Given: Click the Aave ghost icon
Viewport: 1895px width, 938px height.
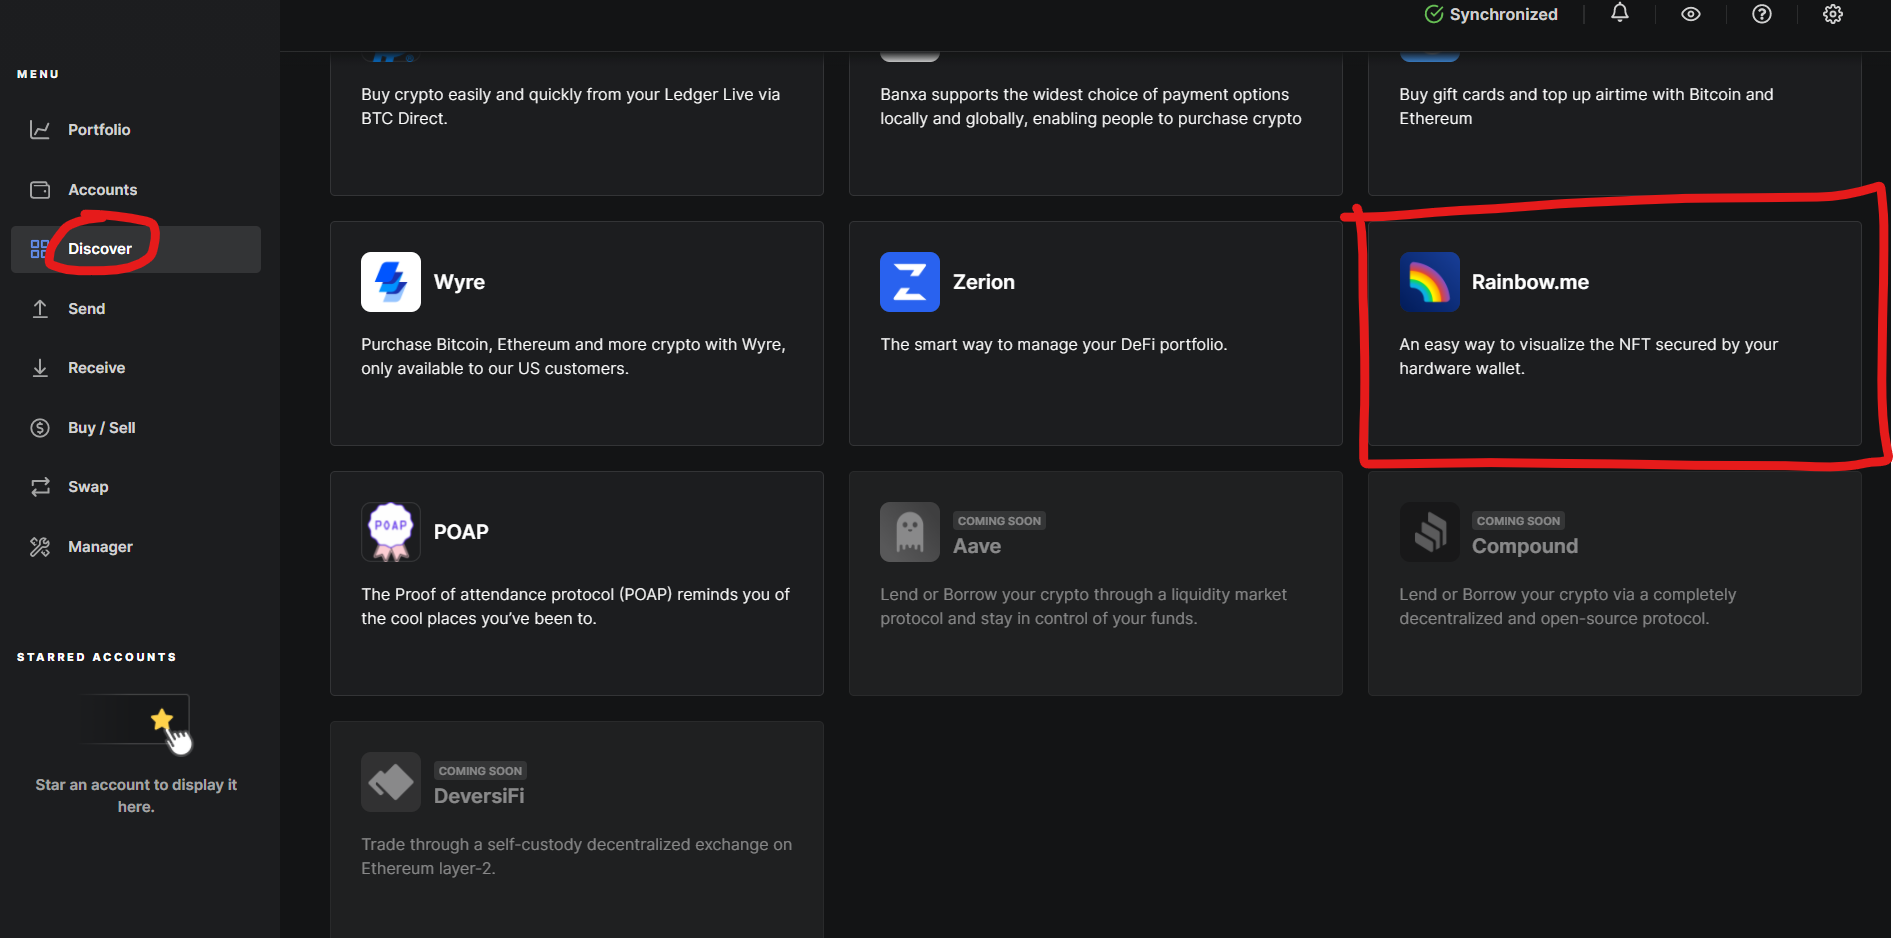Looking at the screenshot, I should (909, 532).
